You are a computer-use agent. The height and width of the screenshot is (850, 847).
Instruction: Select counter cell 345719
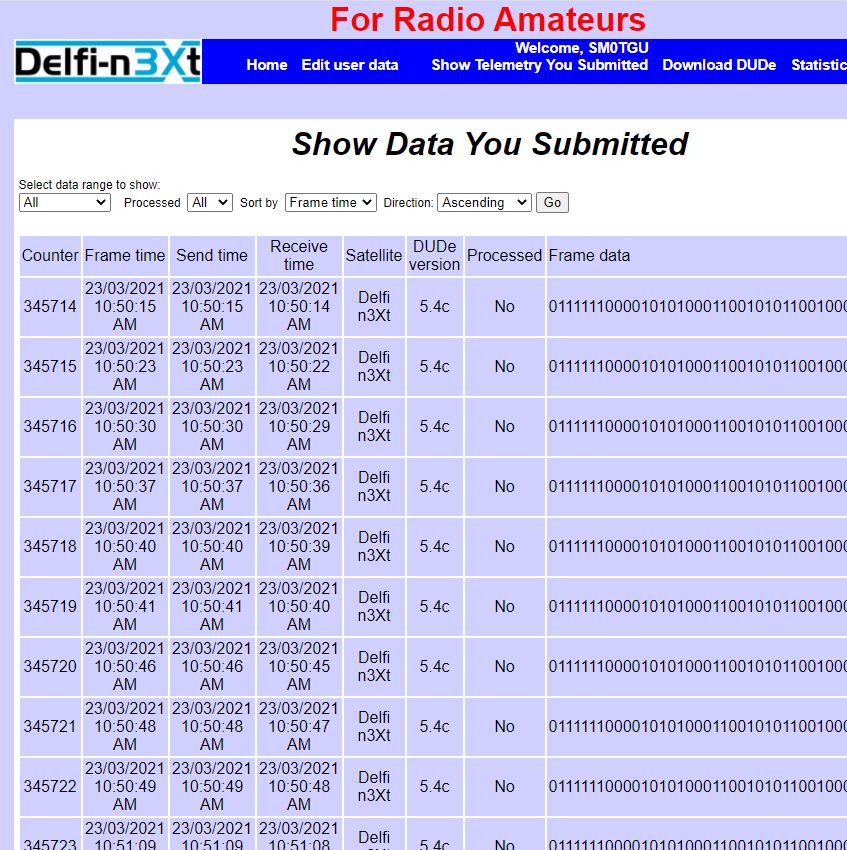point(50,607)
